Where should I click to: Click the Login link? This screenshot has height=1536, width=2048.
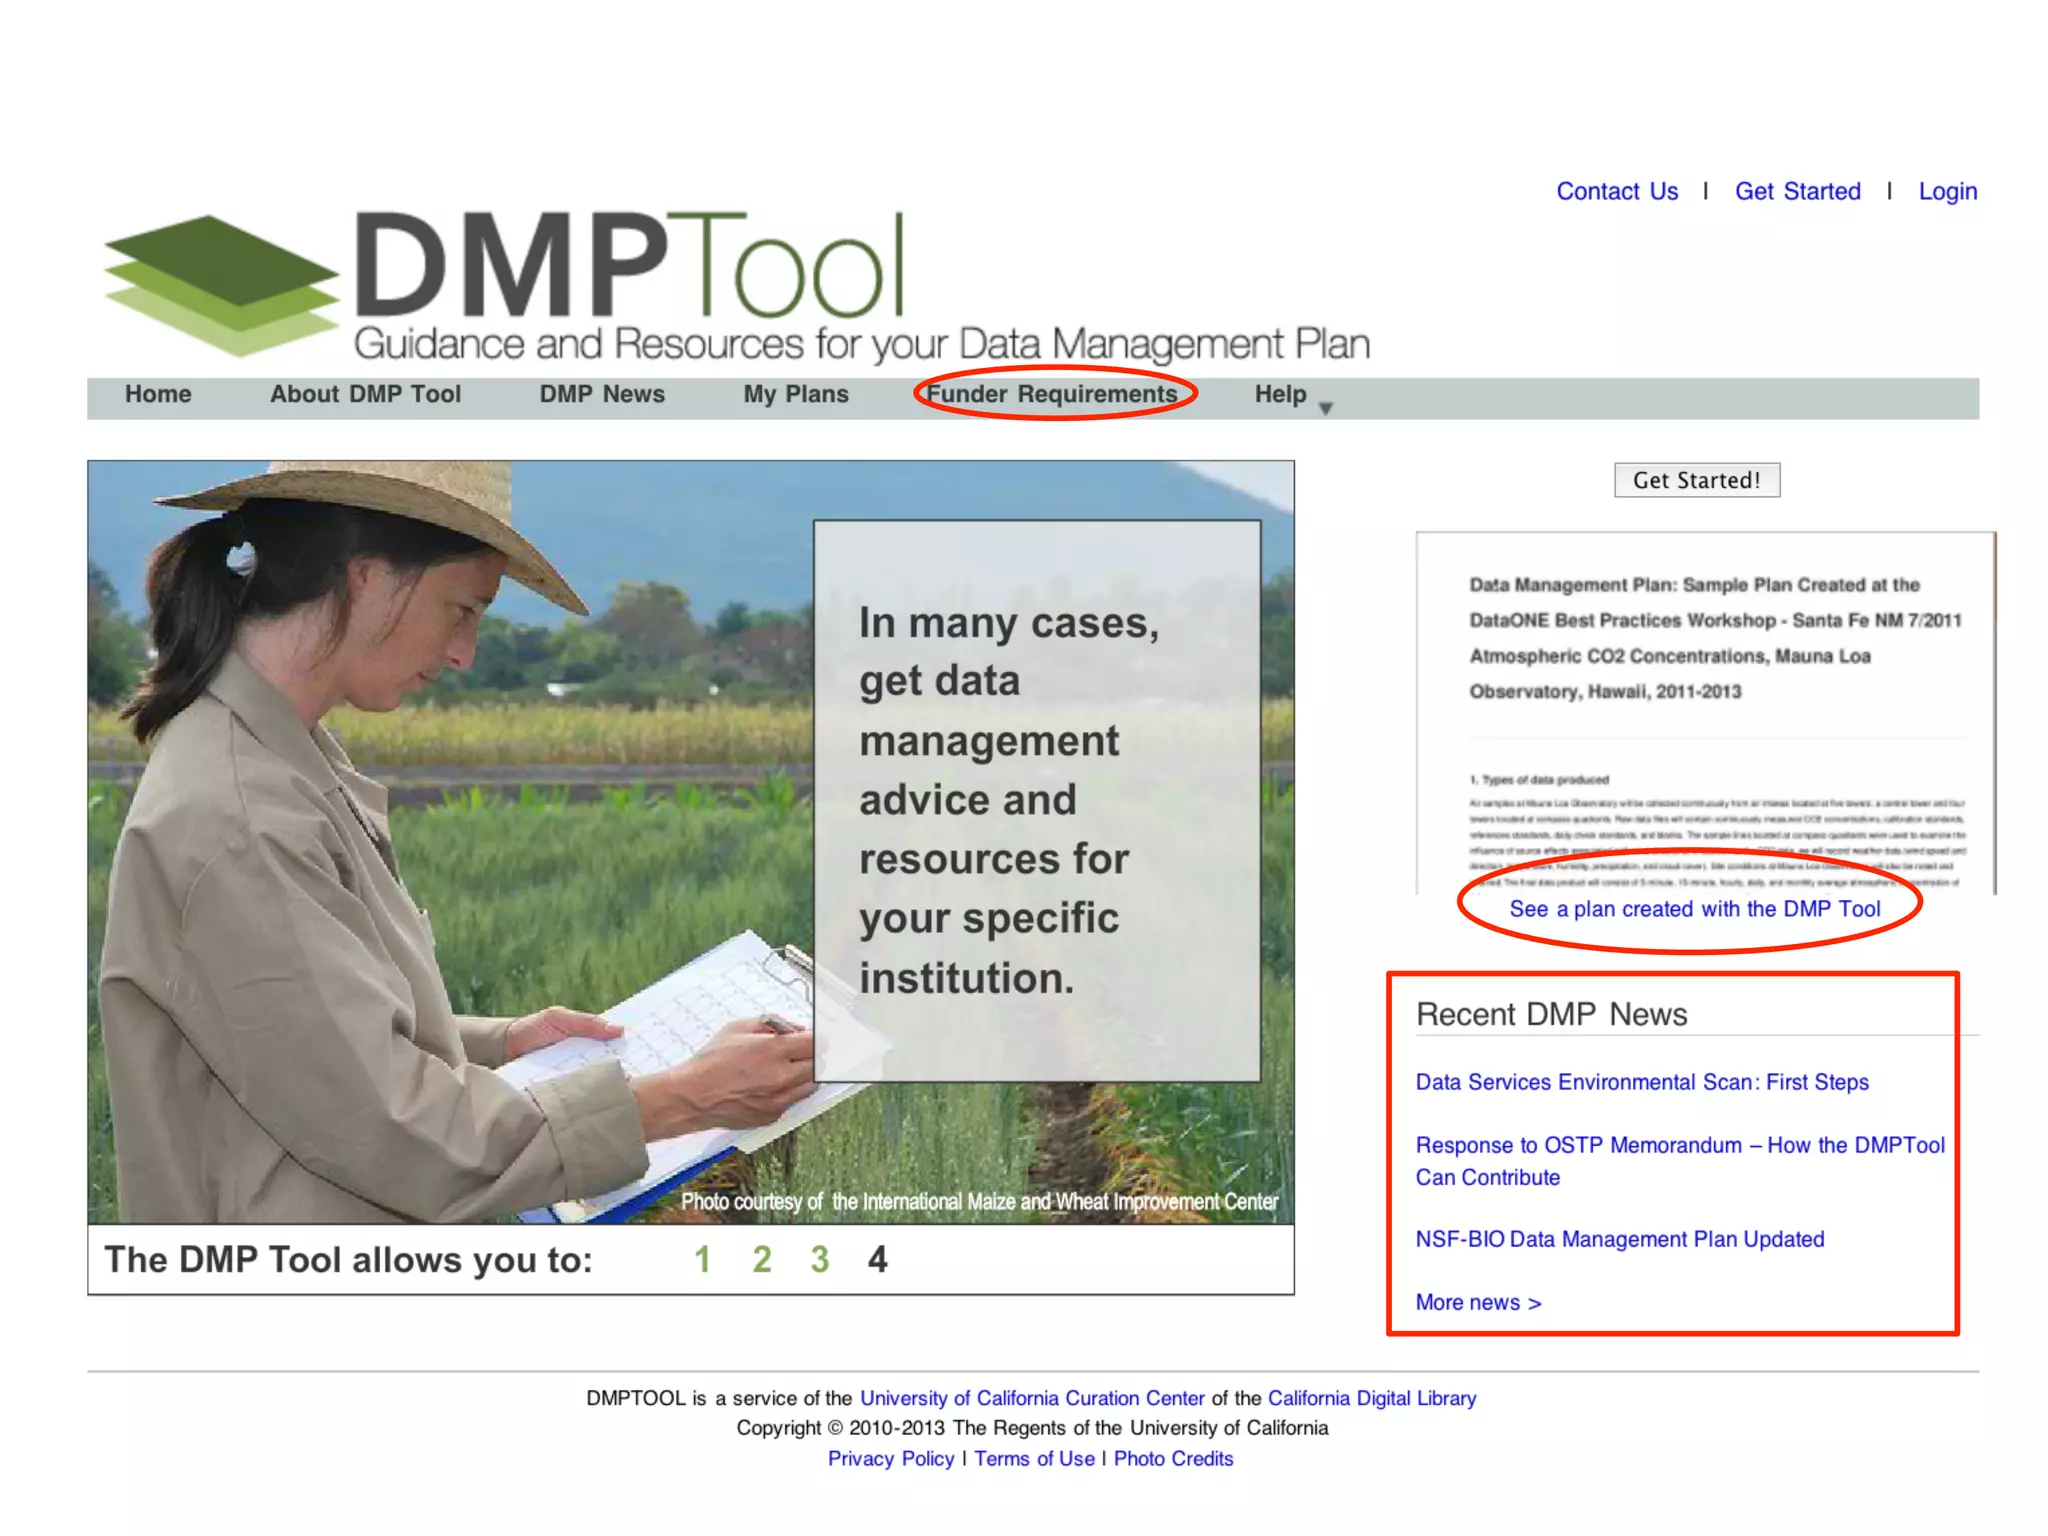(1947, 192)
